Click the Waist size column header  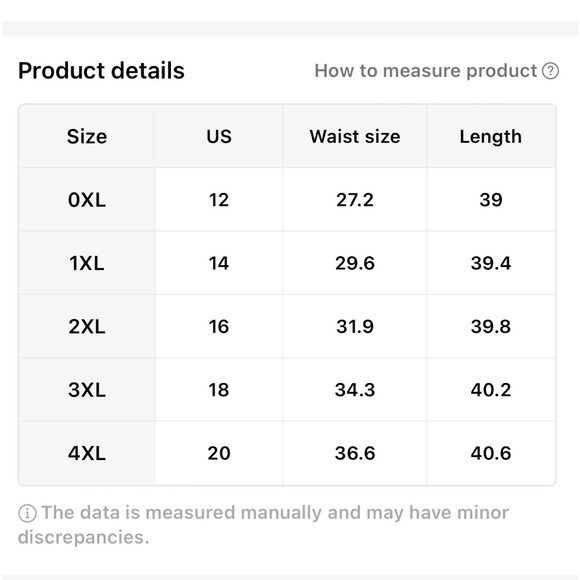[x=355, y=136]
